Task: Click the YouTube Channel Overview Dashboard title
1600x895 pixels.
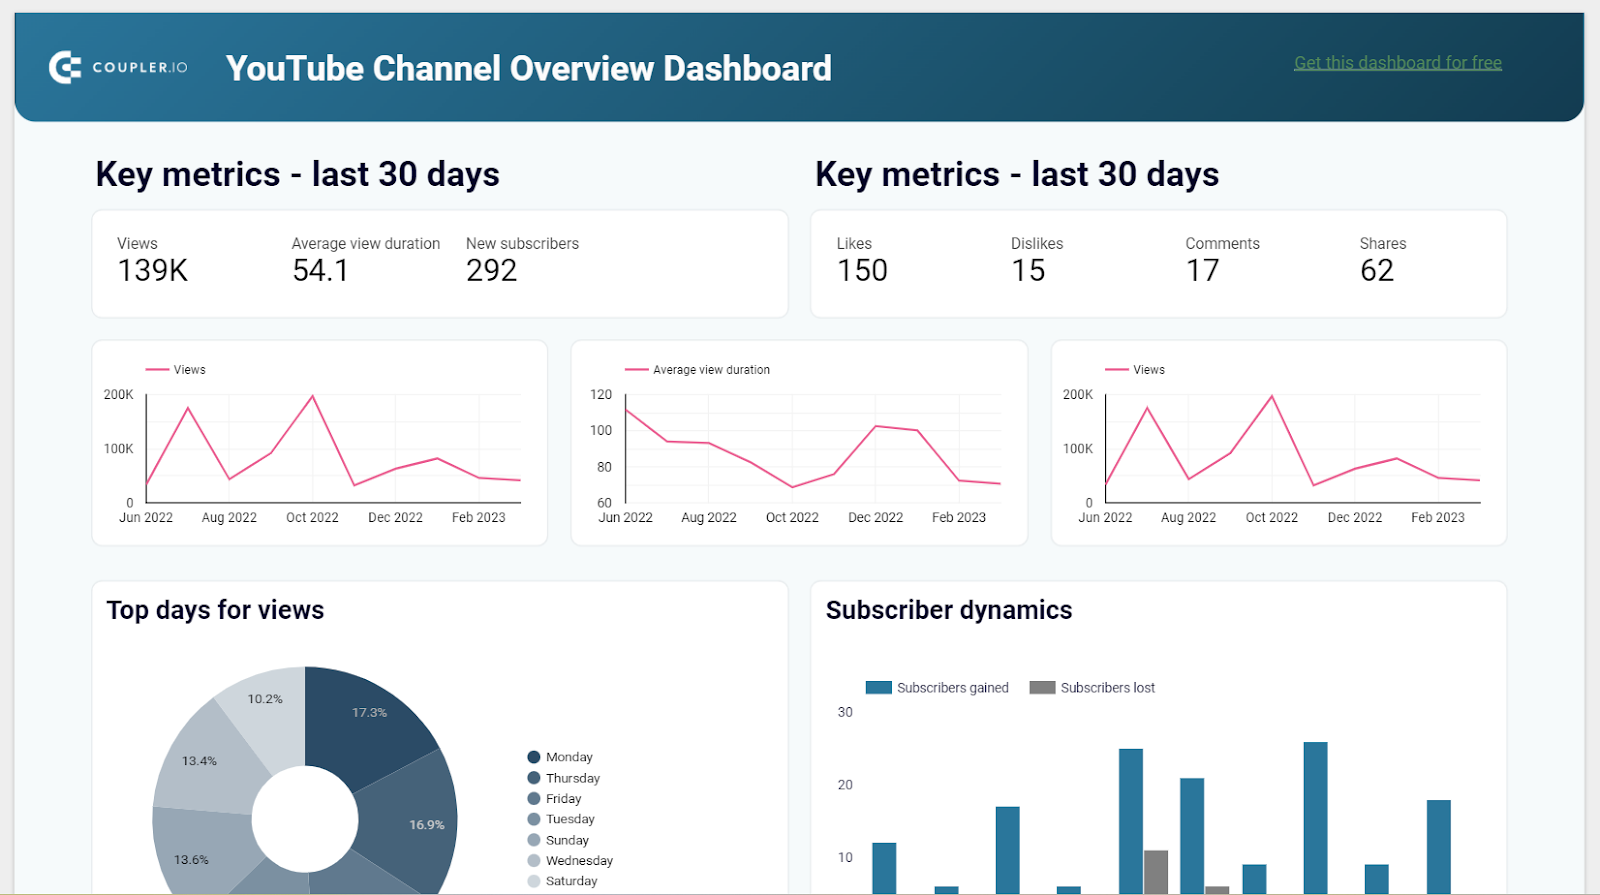Action: pos(529,68)
